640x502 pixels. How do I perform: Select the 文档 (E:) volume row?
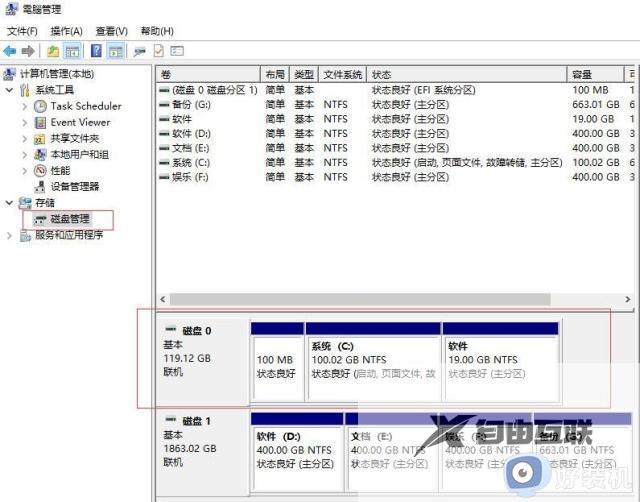pos(395,148)
